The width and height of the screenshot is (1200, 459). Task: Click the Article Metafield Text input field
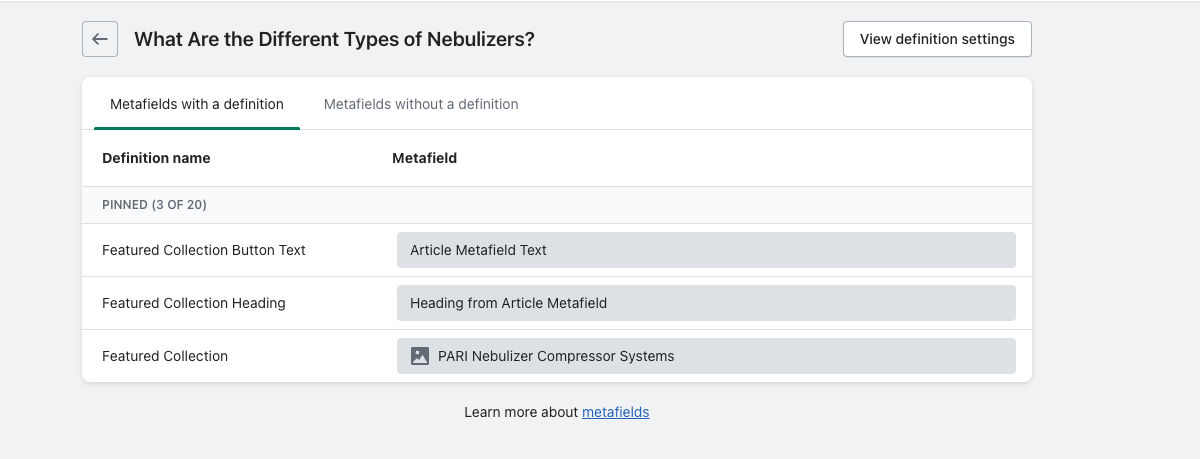706,250
